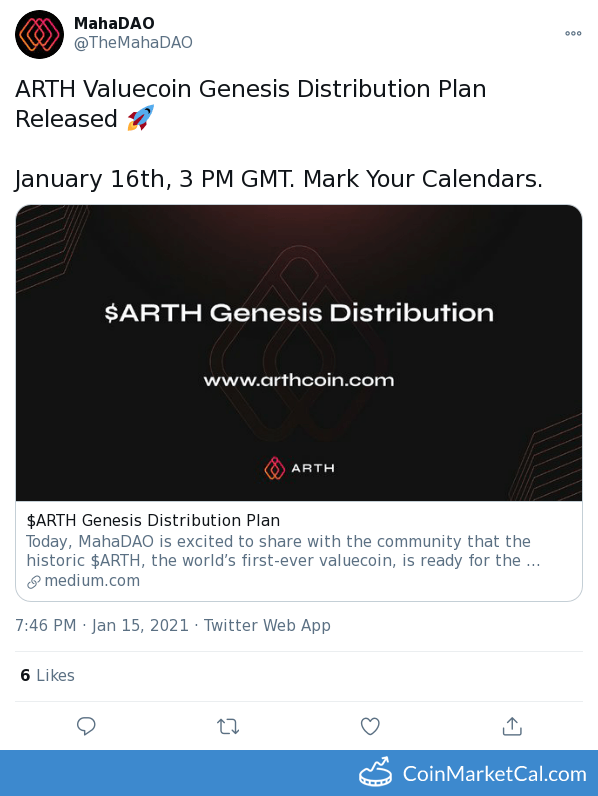Click the MahaDAO display name
This screenshot has height=796, width=598.
coord(114,23)
